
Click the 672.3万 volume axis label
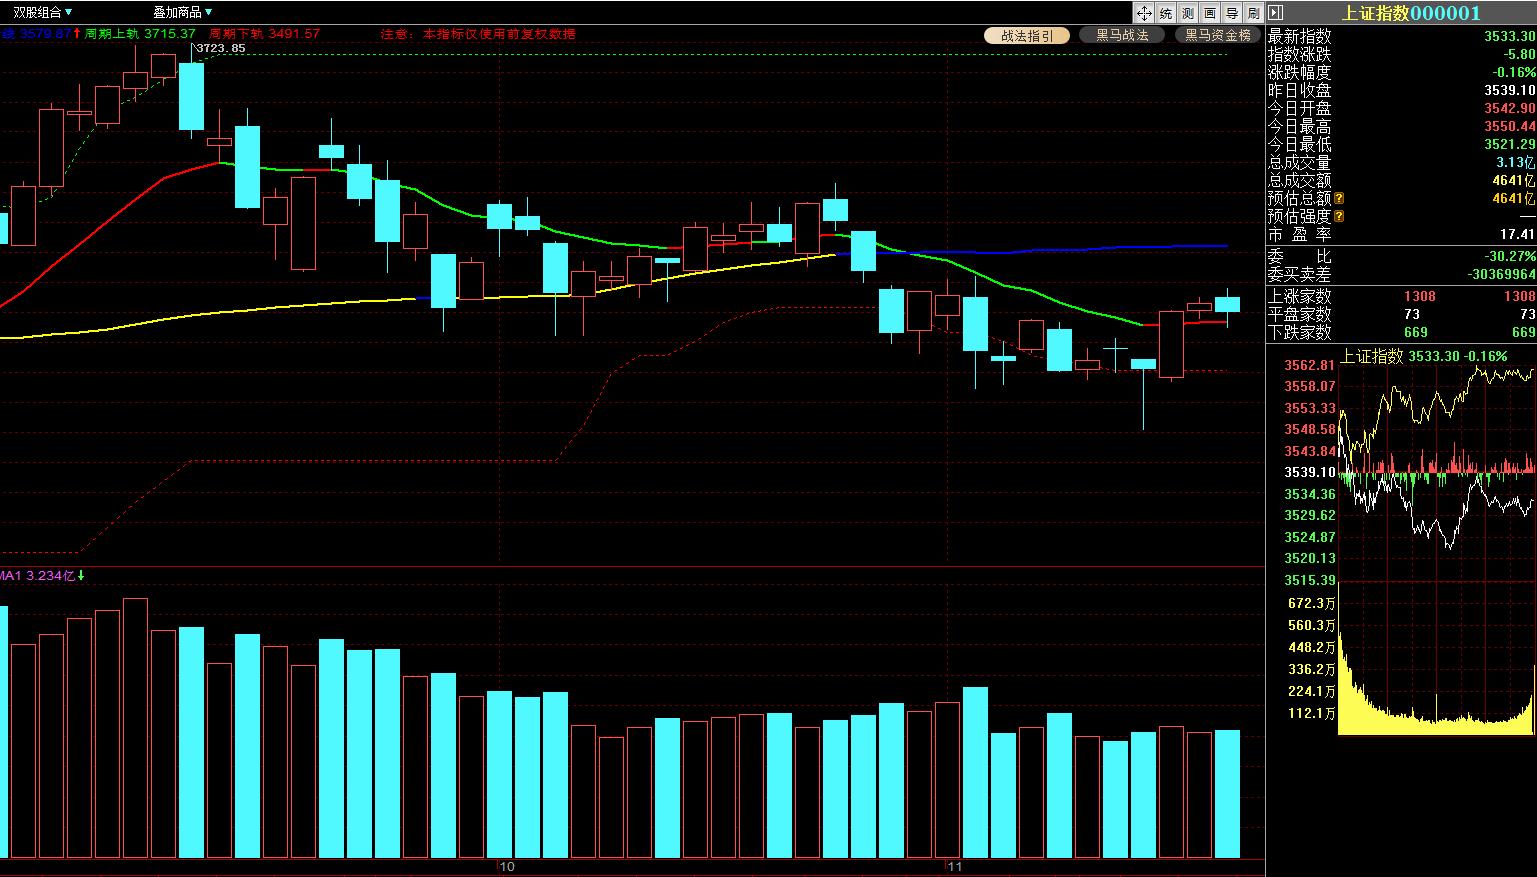pyautogui.click(x=1313, y=603)
